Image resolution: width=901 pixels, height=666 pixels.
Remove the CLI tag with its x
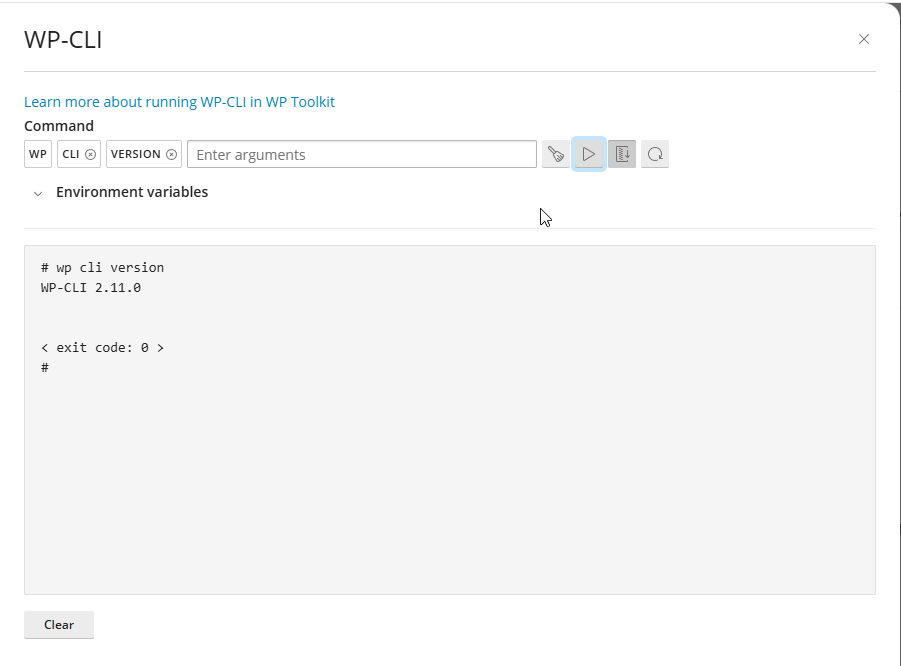pyautogui.click(x=90, y=154)
